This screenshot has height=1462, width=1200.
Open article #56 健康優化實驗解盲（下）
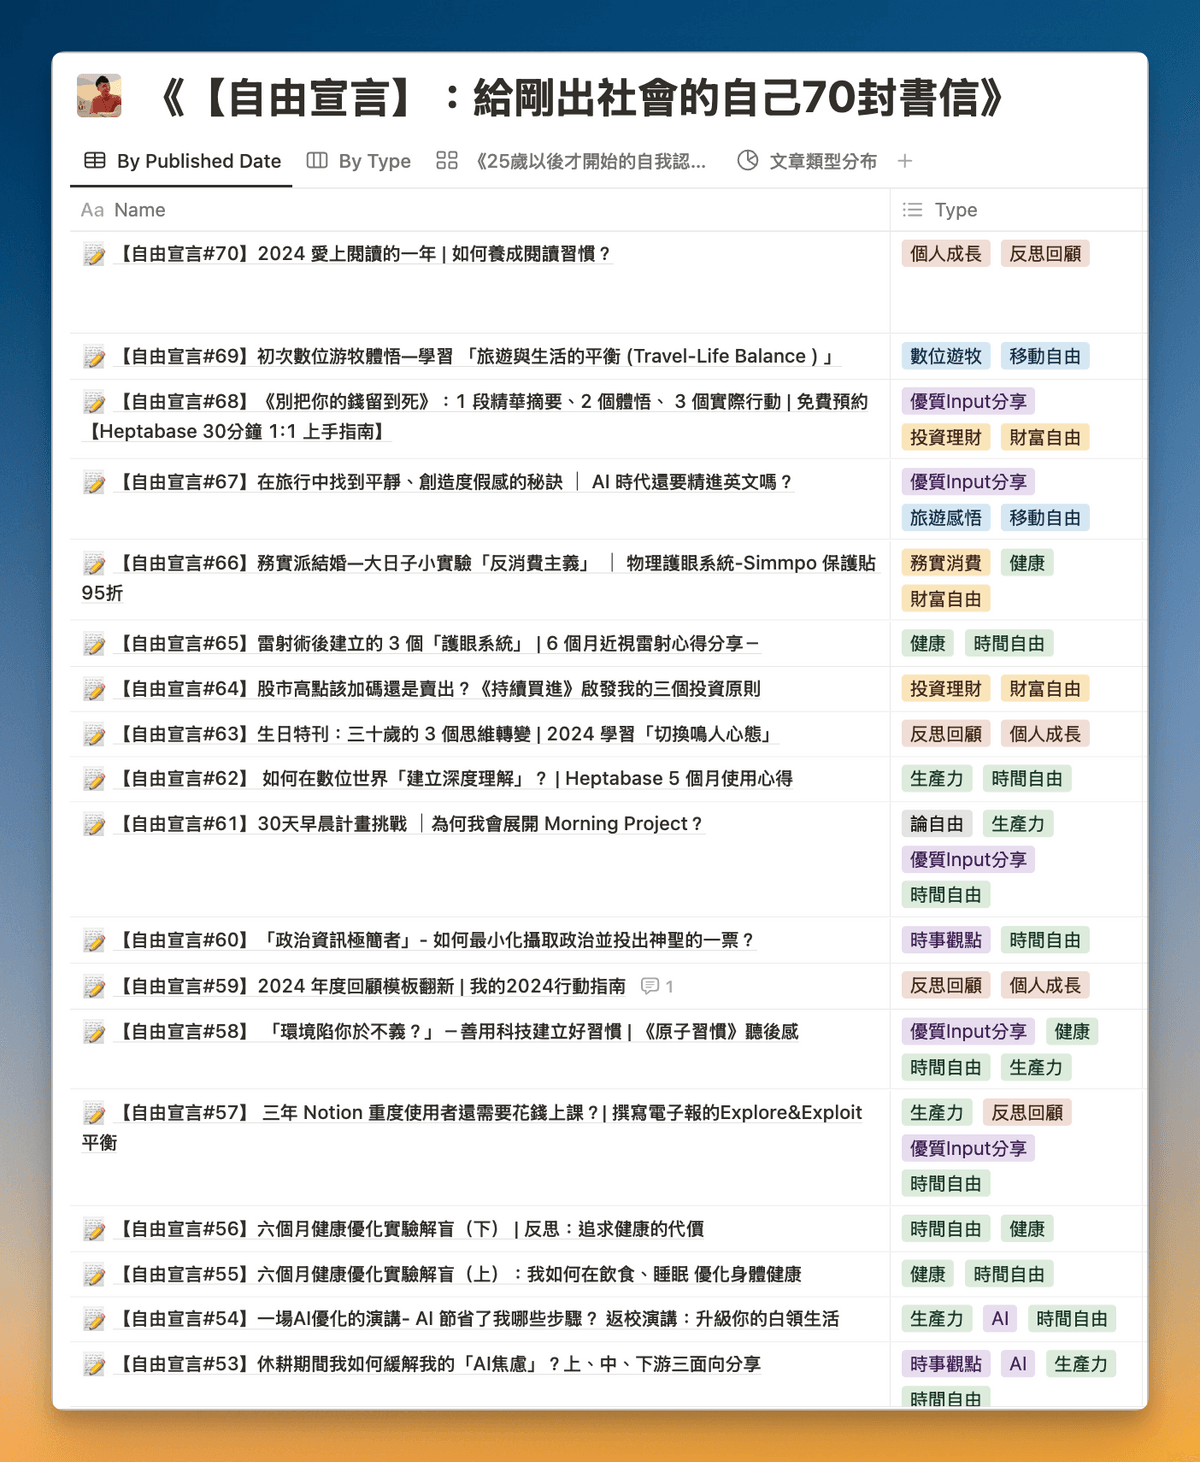[411, 1229]
